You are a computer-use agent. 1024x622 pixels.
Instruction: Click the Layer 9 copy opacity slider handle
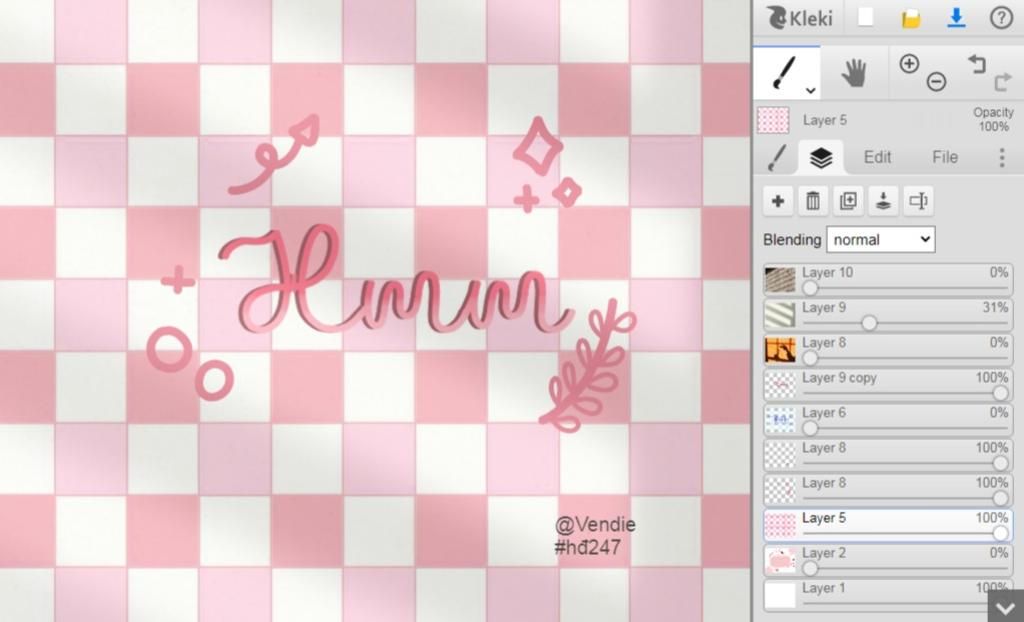pos(1000,393)
